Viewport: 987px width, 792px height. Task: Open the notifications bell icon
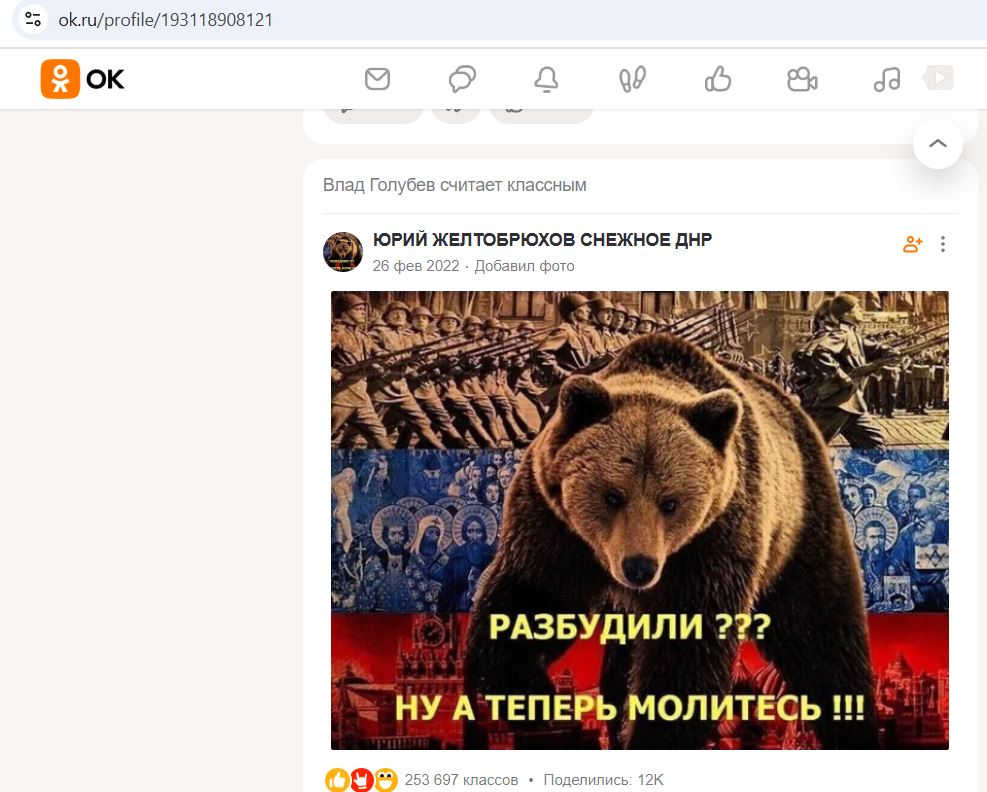546,80
